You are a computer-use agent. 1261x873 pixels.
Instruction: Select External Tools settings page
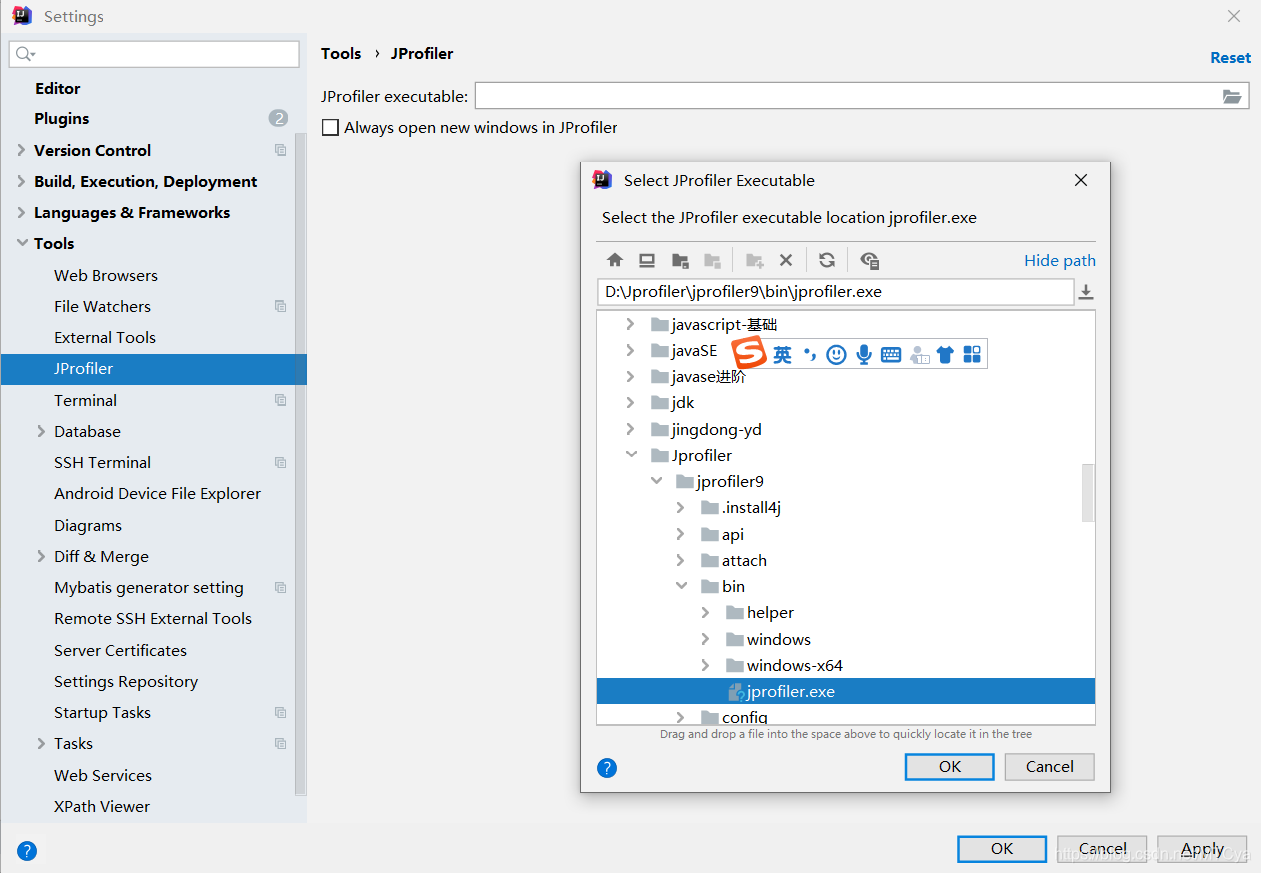[x=105, y=337]
